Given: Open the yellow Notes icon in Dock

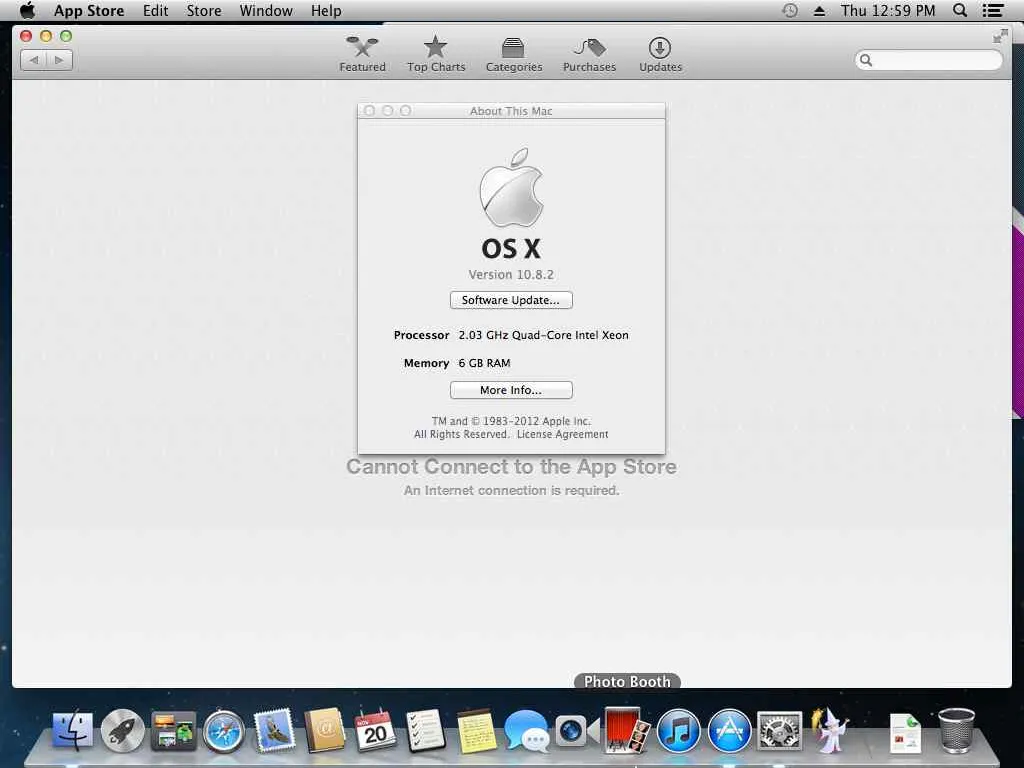Looking at the screenshot, I should point(475,731).
